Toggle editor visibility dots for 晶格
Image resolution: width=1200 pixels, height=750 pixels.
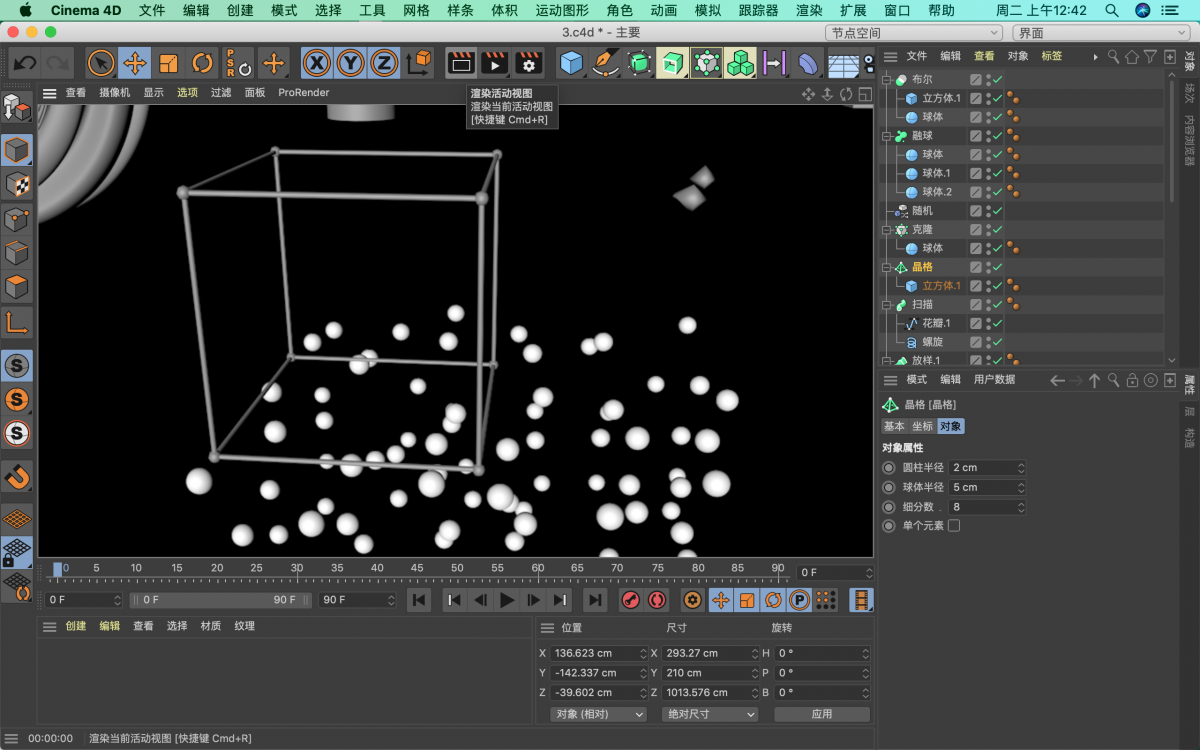pyautogui.click(x=988, y=267)
